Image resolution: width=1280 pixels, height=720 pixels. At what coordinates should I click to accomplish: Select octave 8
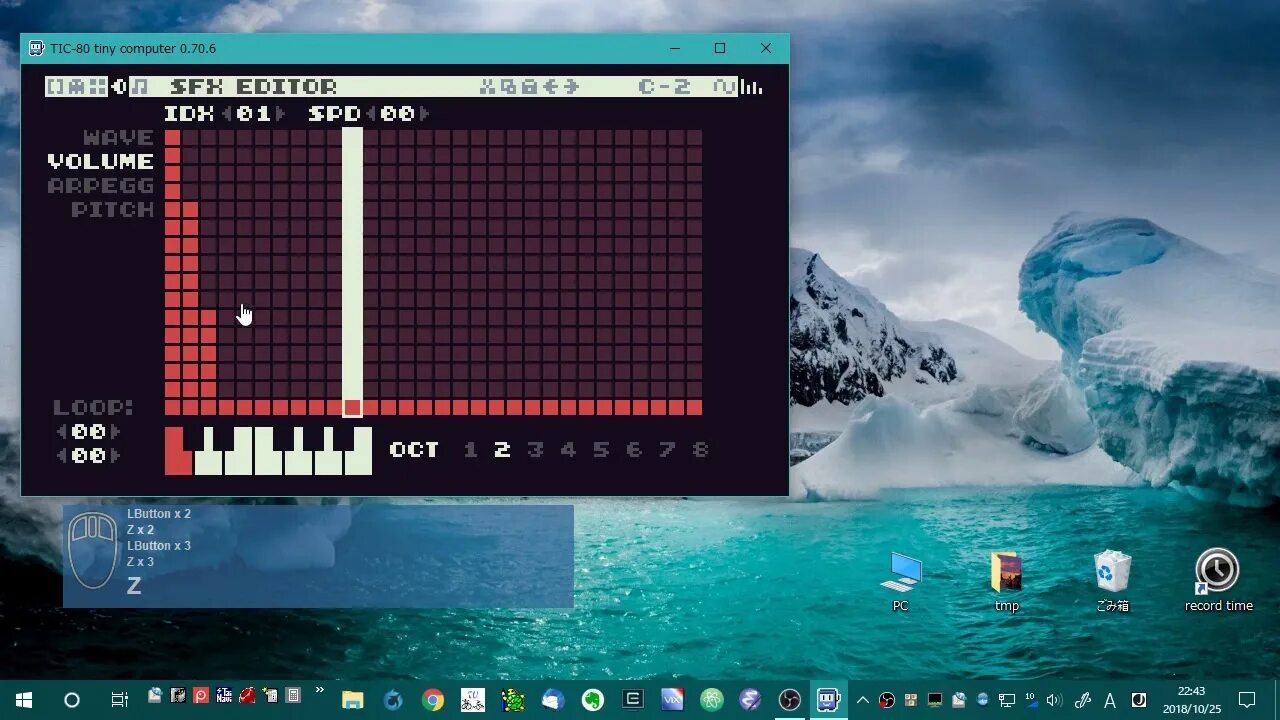(x=700, y=450)
